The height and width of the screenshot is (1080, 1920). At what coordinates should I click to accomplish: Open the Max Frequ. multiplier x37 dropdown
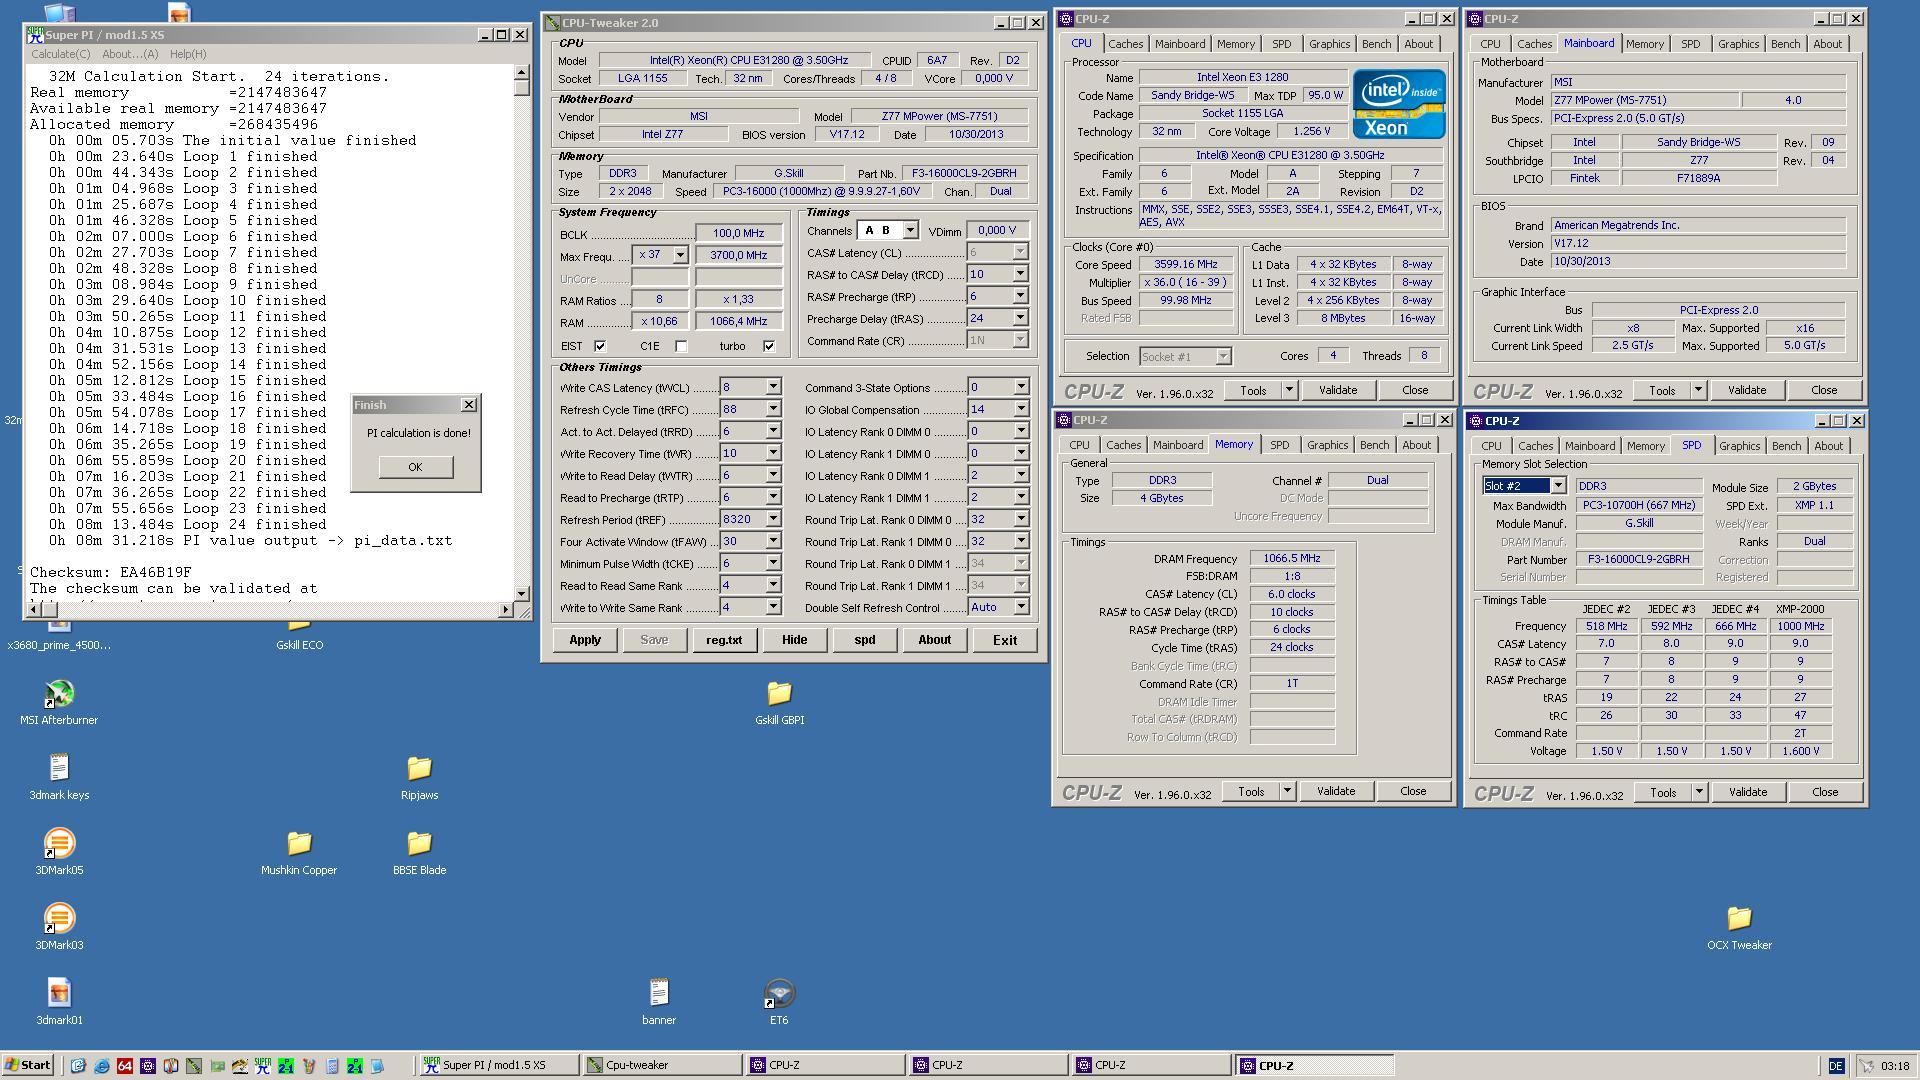680,255
